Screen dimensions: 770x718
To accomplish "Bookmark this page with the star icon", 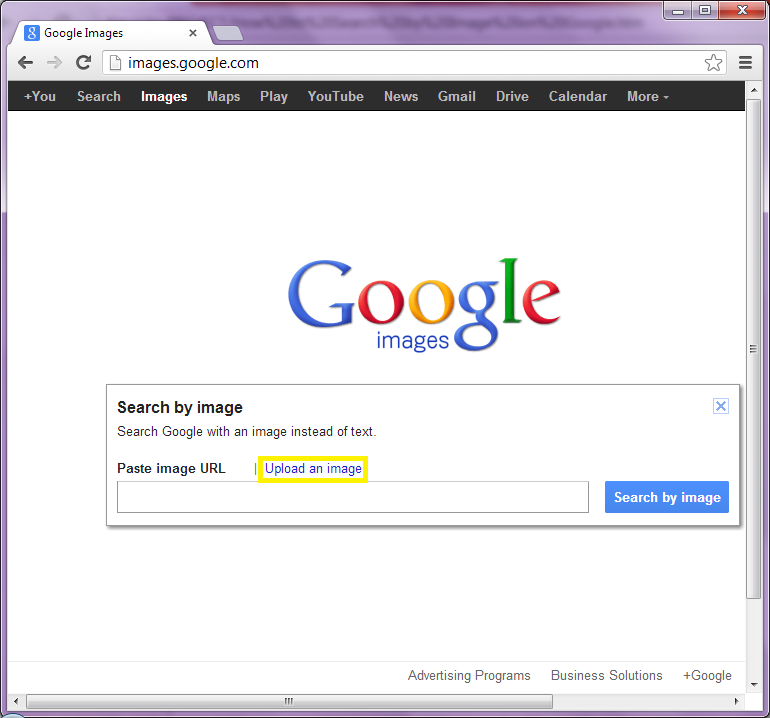I will [x=713, y=63].
